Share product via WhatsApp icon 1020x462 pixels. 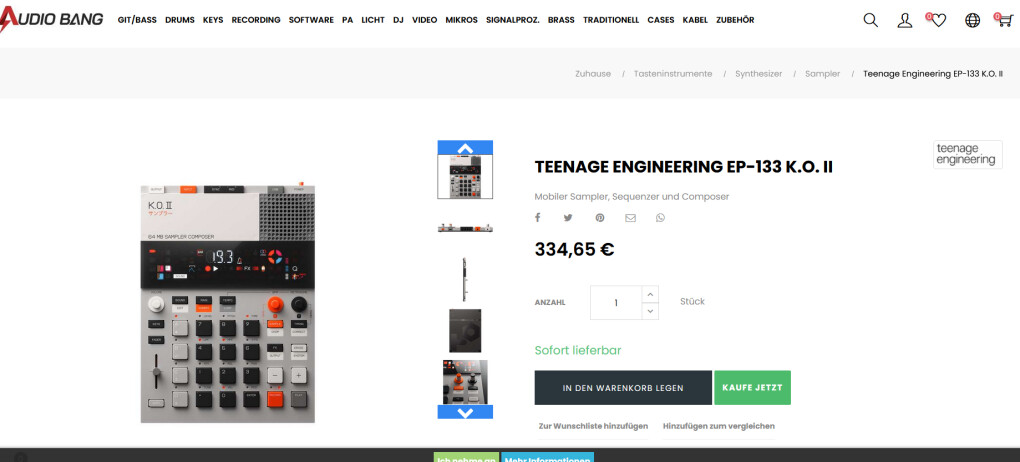pyautogui.click(x=661, y=218)
